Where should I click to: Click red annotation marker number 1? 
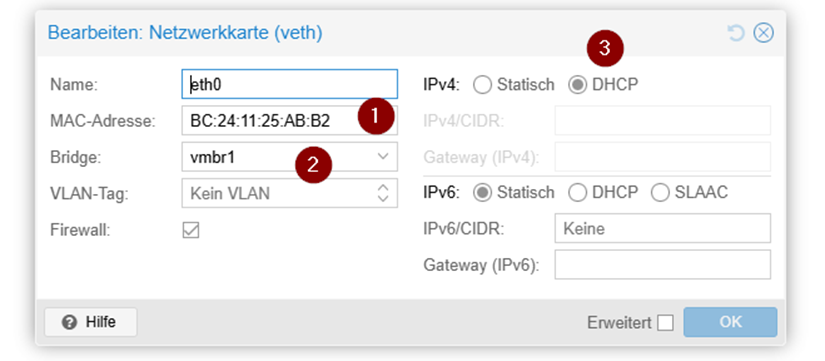376,116
